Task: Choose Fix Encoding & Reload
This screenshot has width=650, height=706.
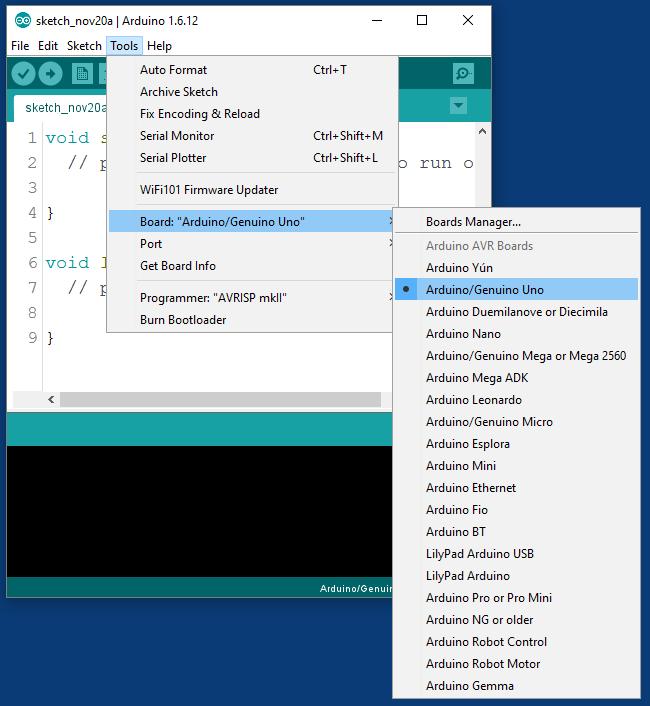Action: pos(252,114)
